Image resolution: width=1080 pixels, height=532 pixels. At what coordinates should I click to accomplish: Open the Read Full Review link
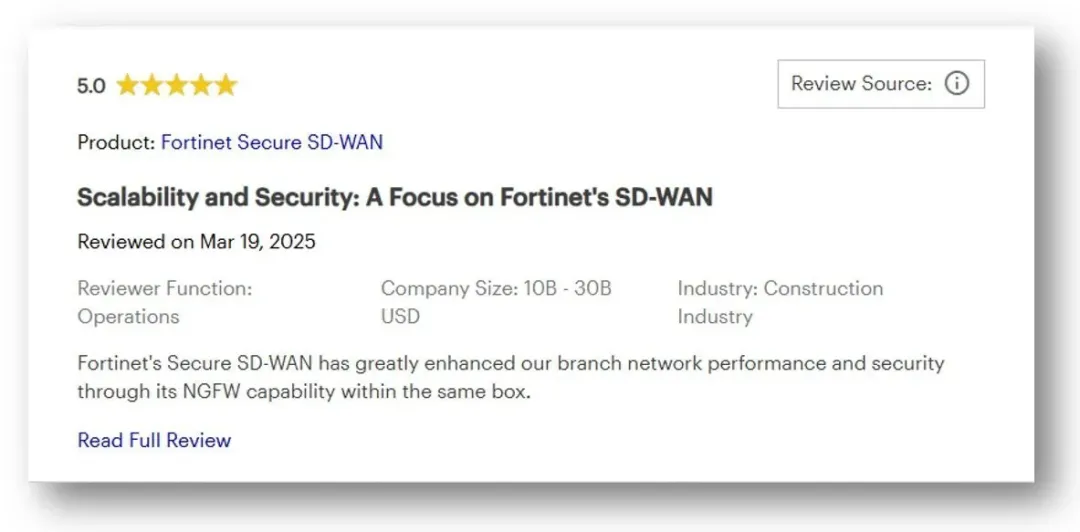pos(154,440)
